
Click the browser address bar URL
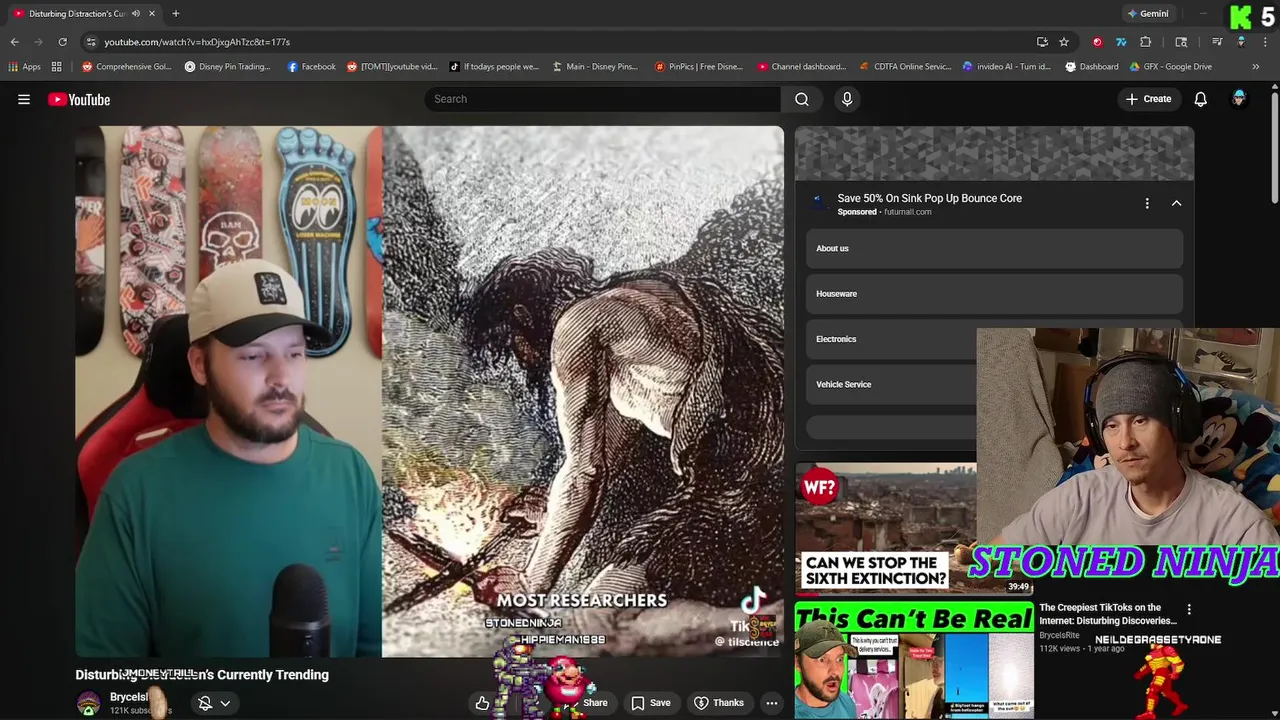click(197, 42)
